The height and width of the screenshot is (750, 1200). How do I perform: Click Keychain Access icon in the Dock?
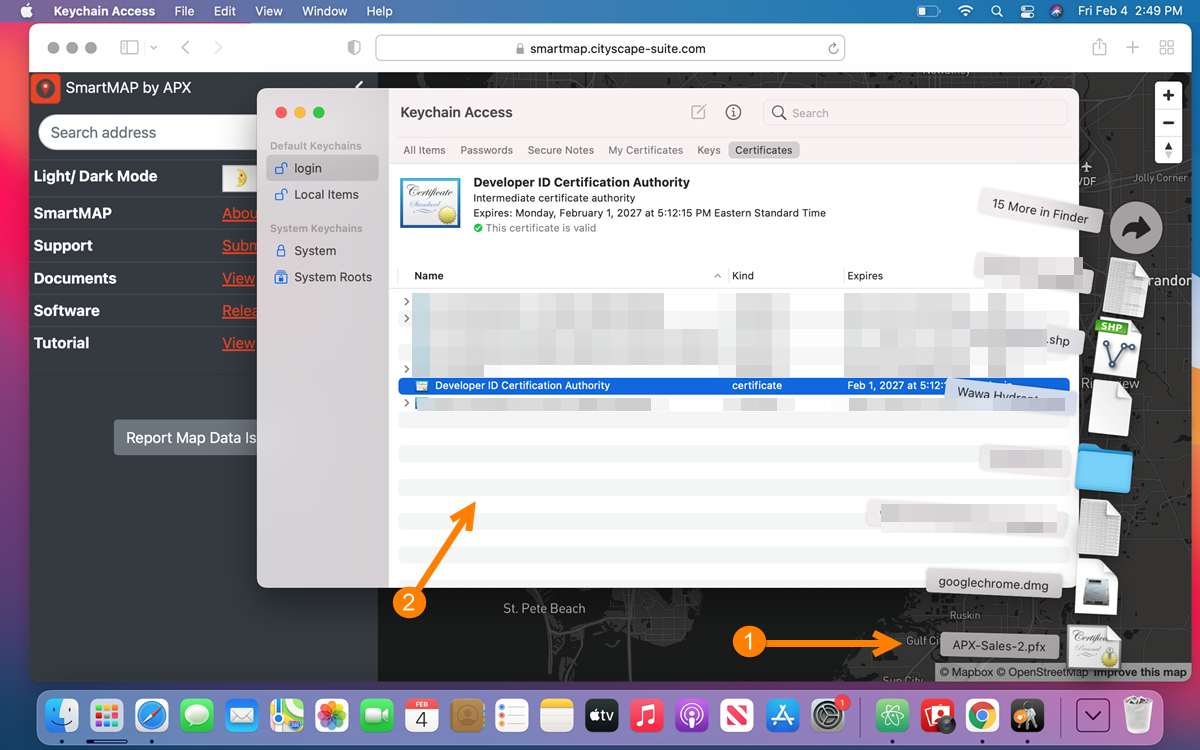1028,715
